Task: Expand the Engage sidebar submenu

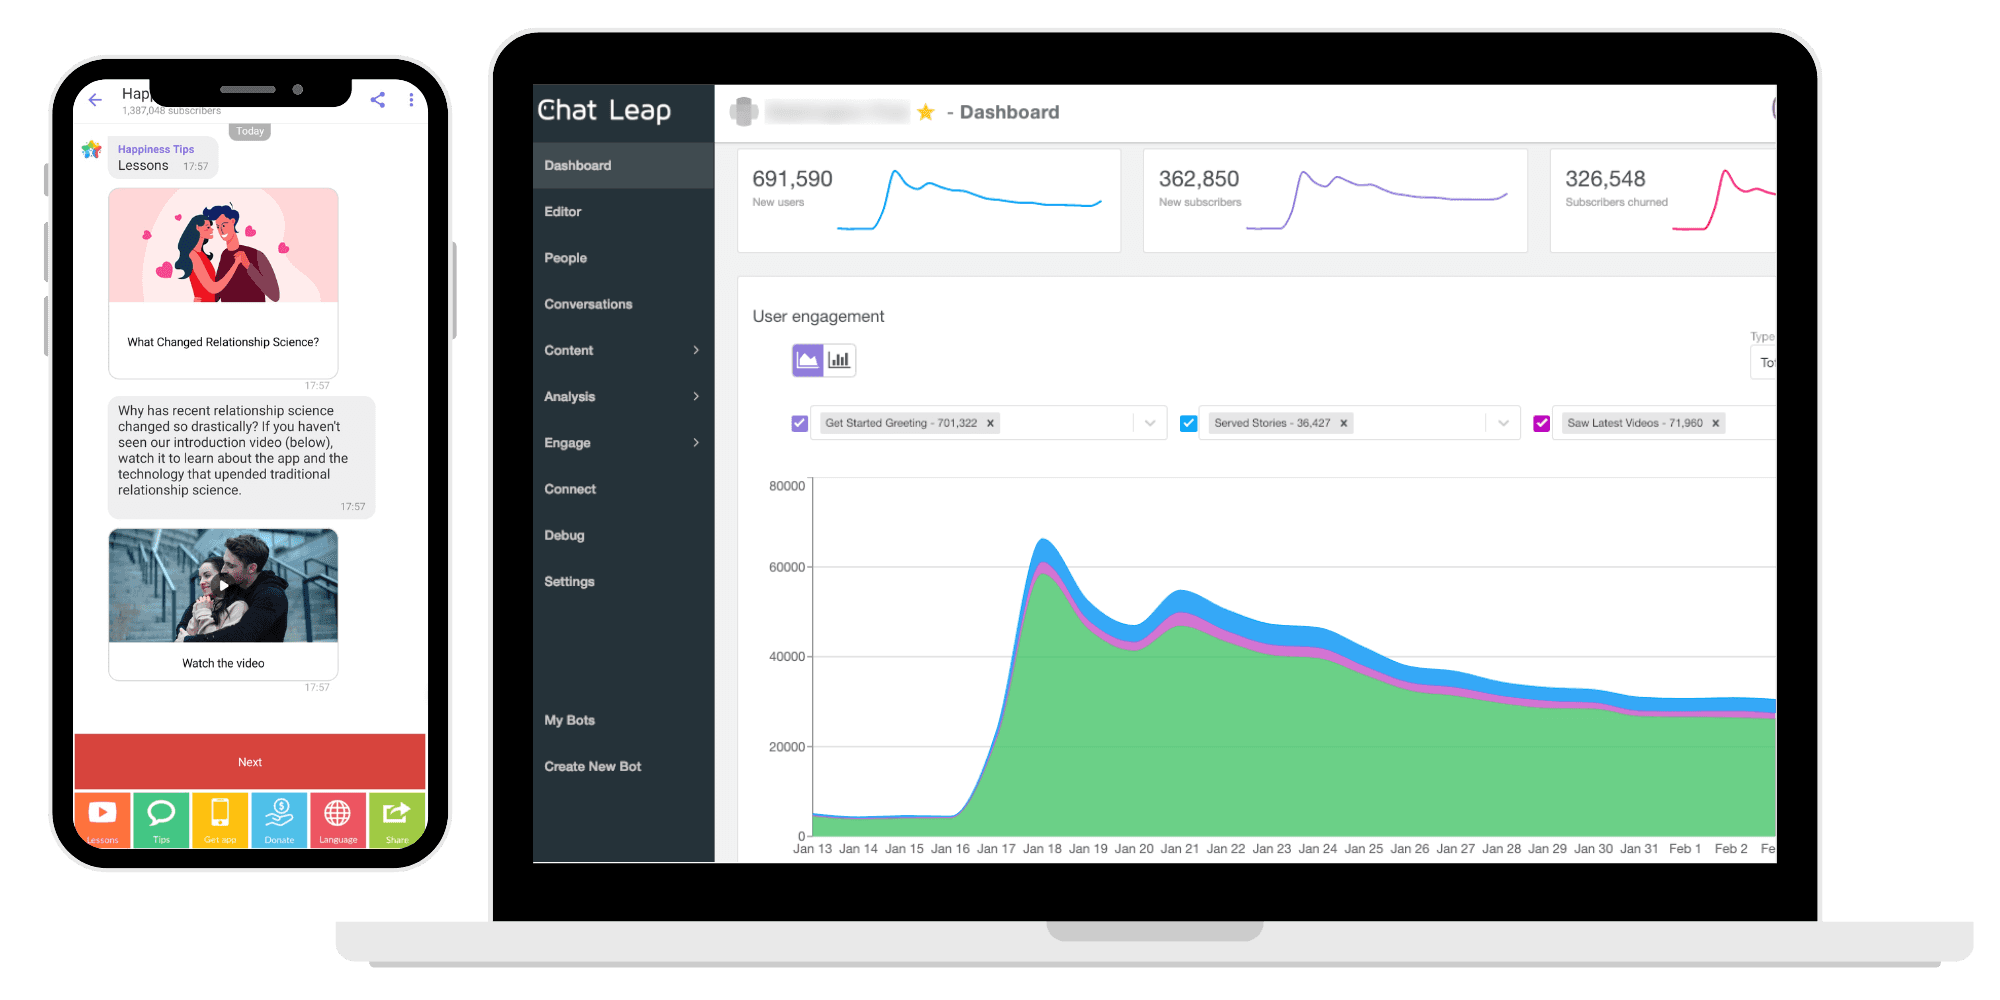Action: pos(696,442)
